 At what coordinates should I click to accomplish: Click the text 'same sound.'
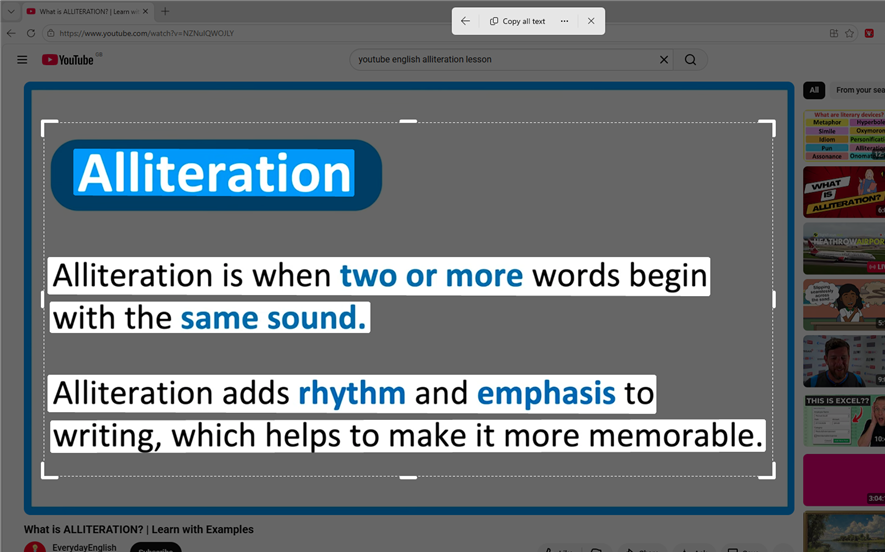tap(273, 318)
